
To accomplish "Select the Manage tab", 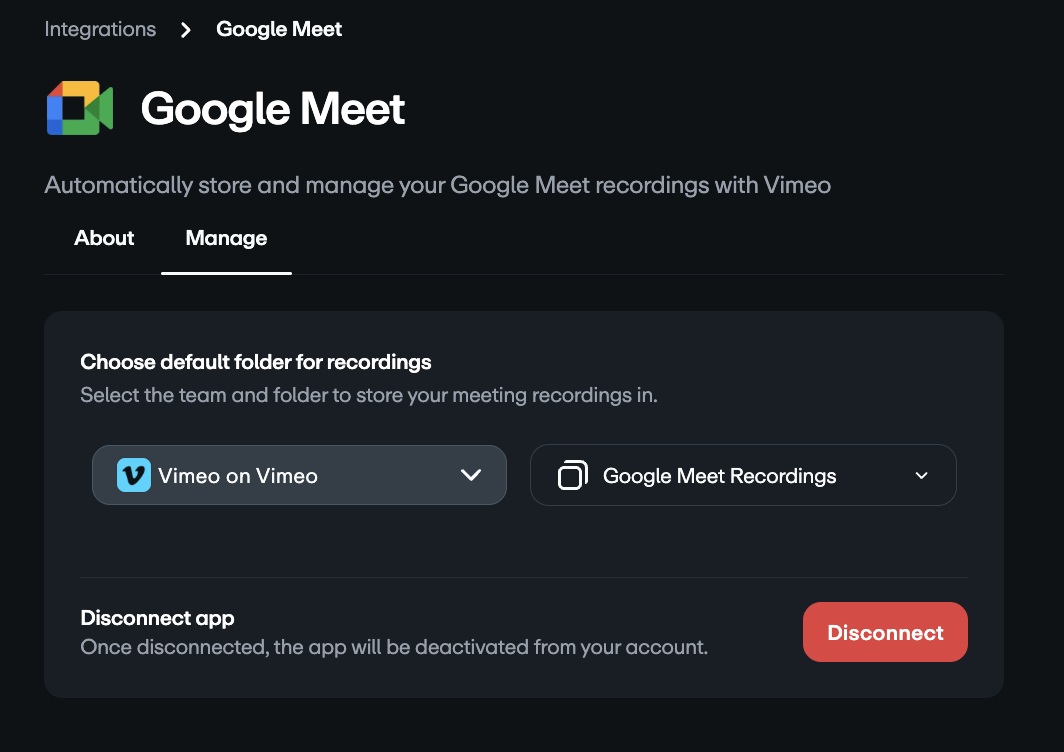I will pyautogui.click(x=226, y=238).
